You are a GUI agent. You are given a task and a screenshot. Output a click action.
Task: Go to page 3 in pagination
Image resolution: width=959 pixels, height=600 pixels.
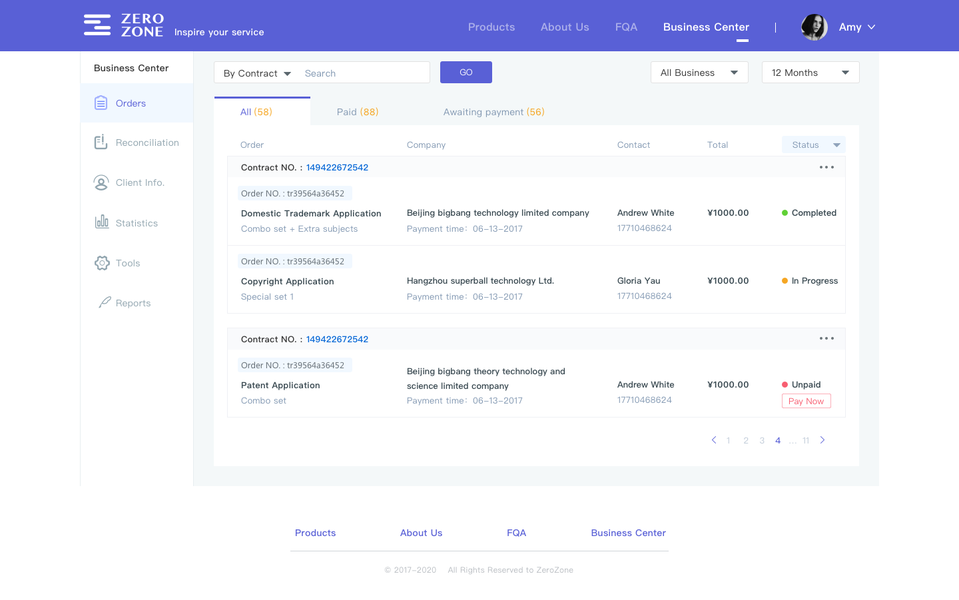coord(761,440)
